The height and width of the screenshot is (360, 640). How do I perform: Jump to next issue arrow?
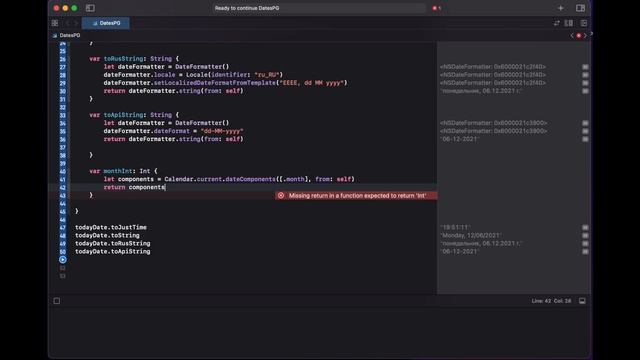[x=585, y=36]
